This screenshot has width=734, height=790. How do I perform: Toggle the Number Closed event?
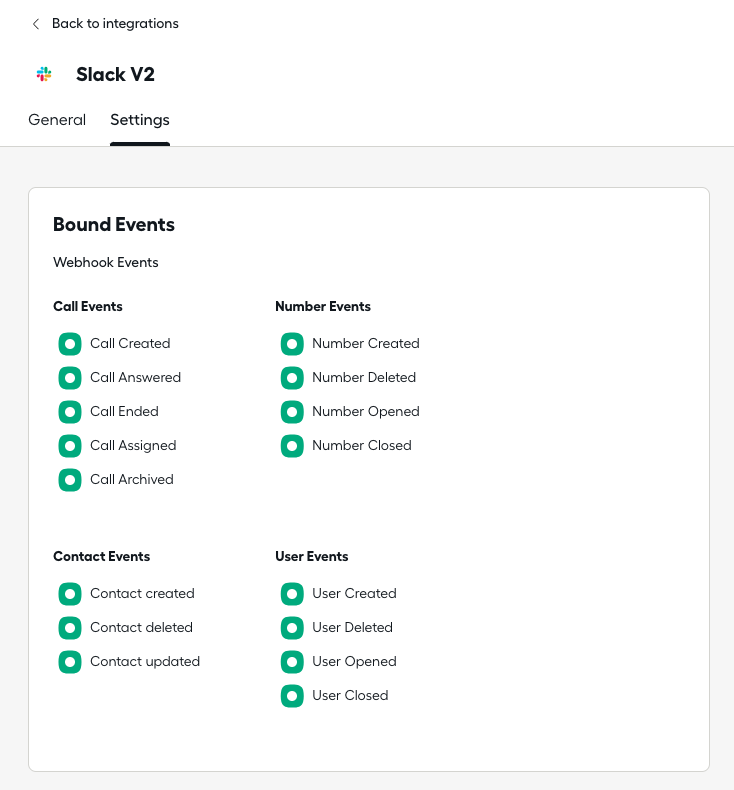[292, 446]
